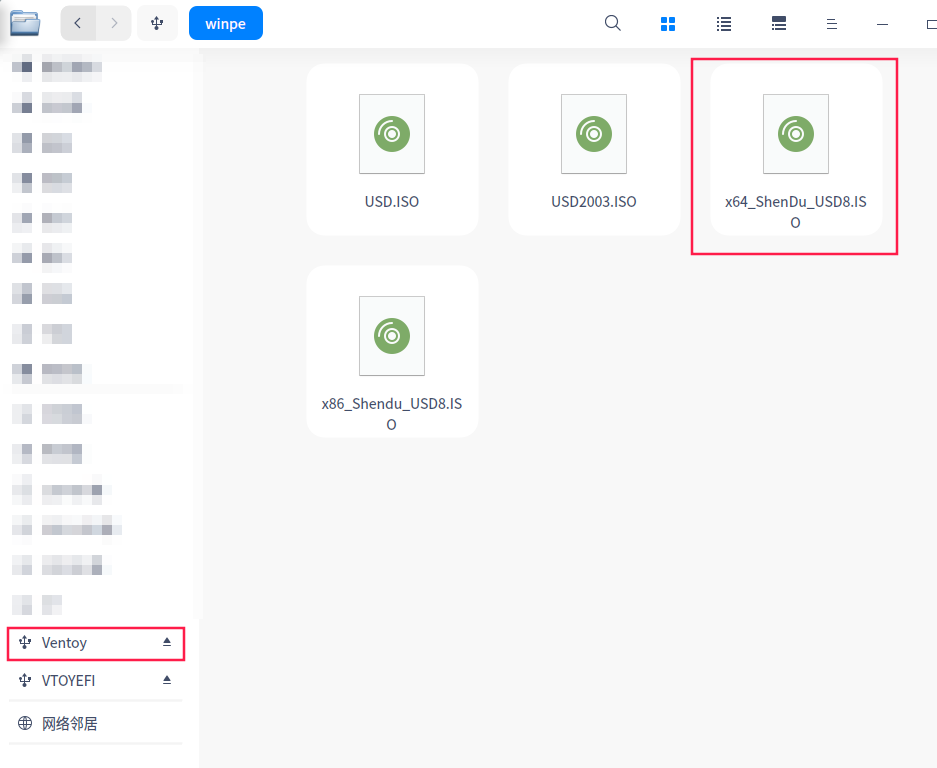The width and height of the screenshot is (937, 768).
Task: Minimize the file manager window
Action: coord(881,24)
